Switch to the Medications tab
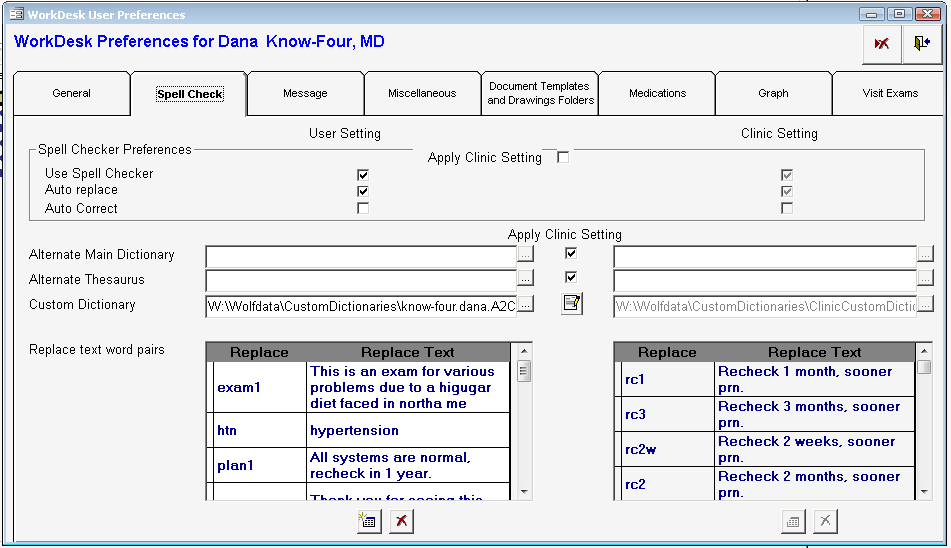The height and width of the screenshot is (548, 951). pos(657,93)
